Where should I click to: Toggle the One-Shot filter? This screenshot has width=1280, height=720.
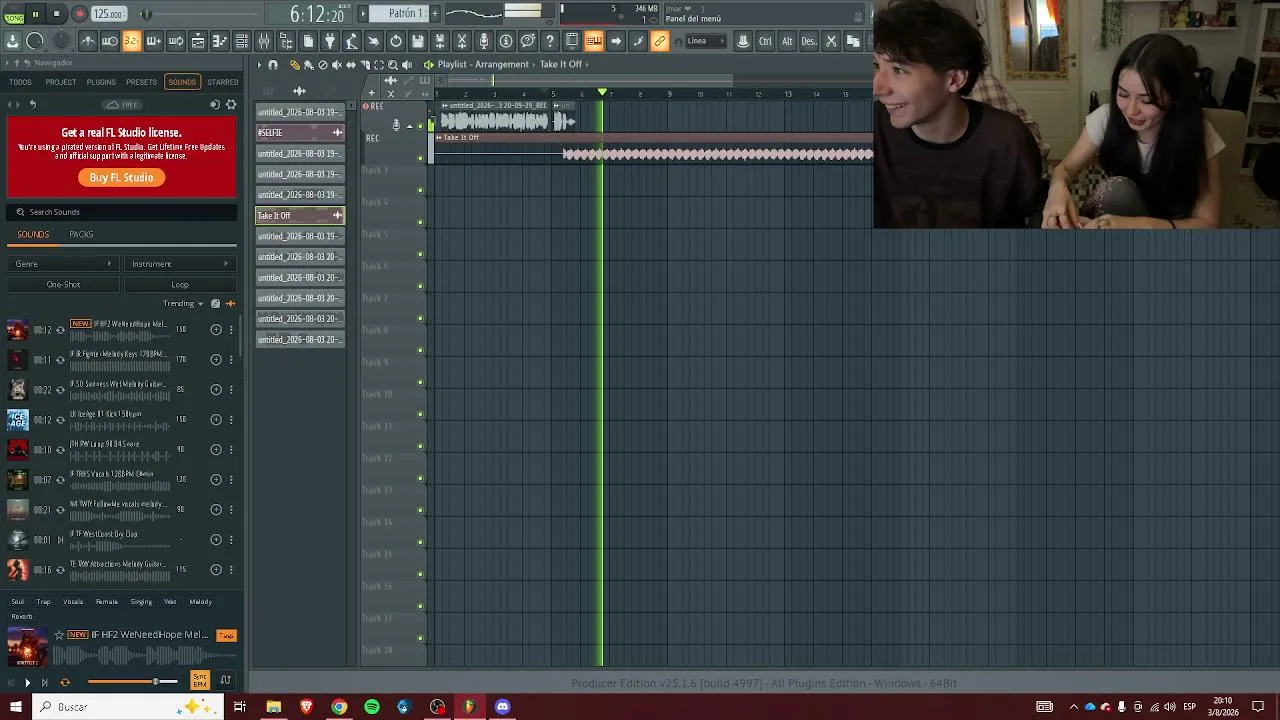coord(63,285)
